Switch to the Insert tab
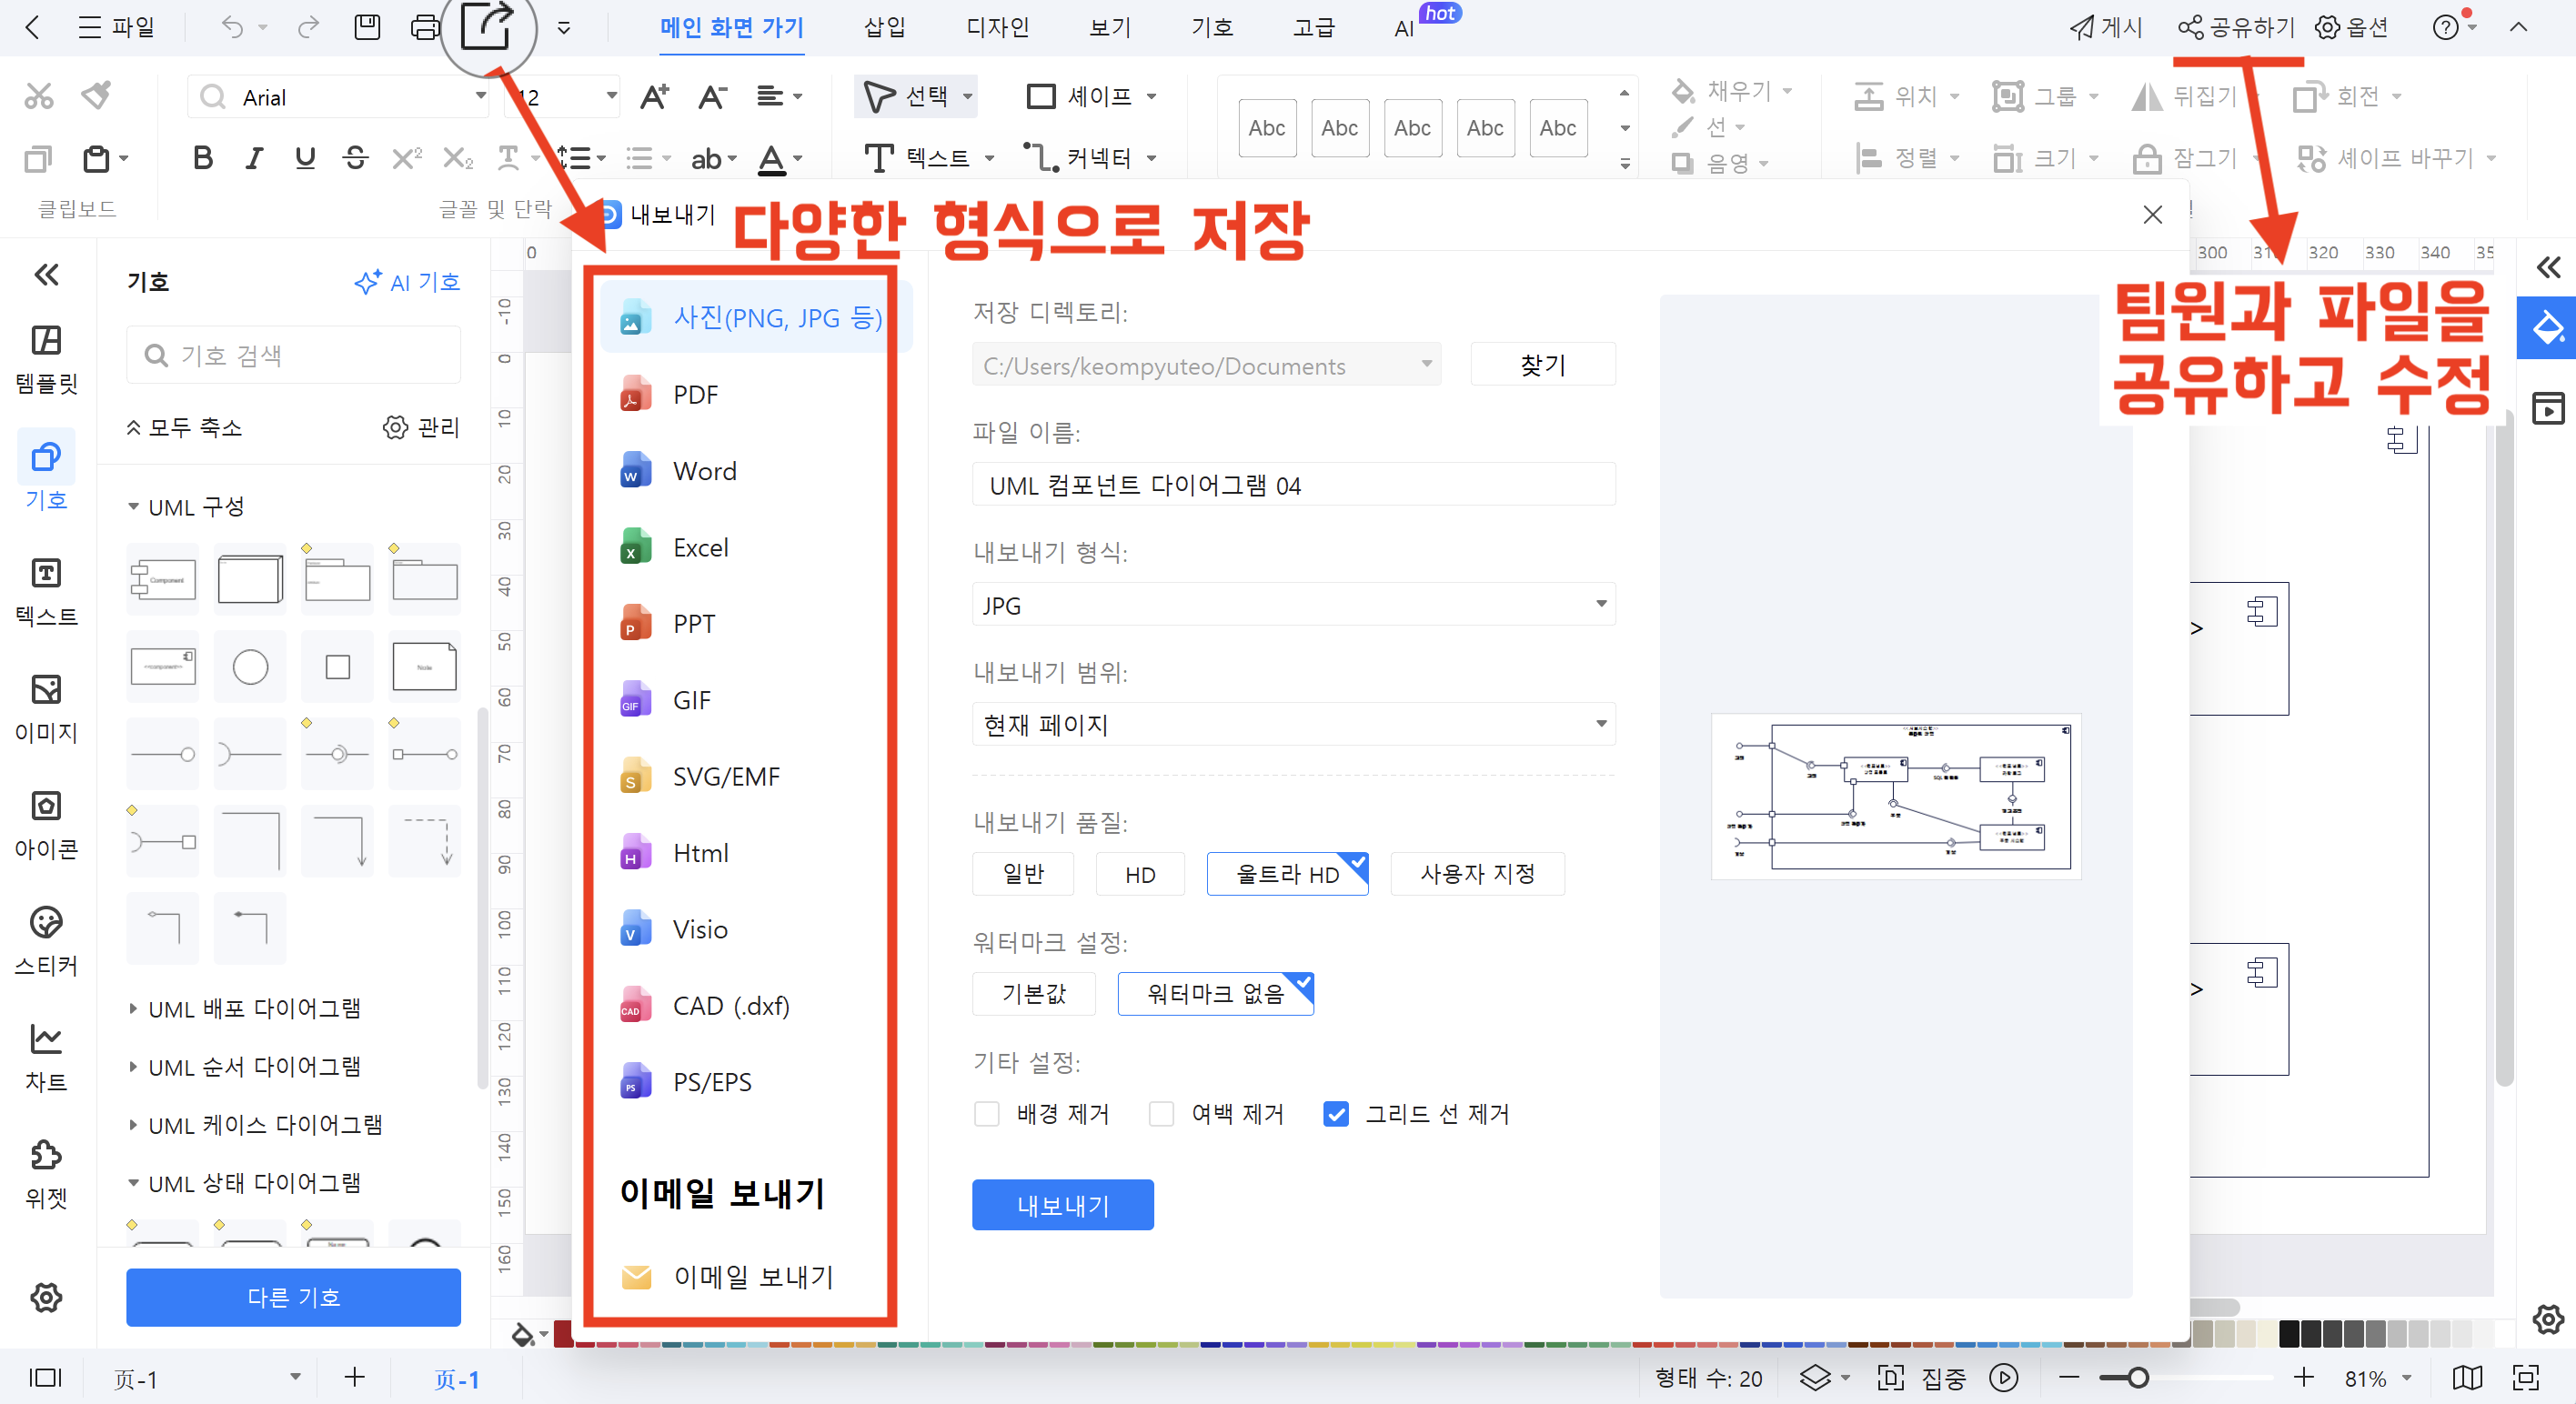Screen dimensions: 2576x1404 coord(884,27)
